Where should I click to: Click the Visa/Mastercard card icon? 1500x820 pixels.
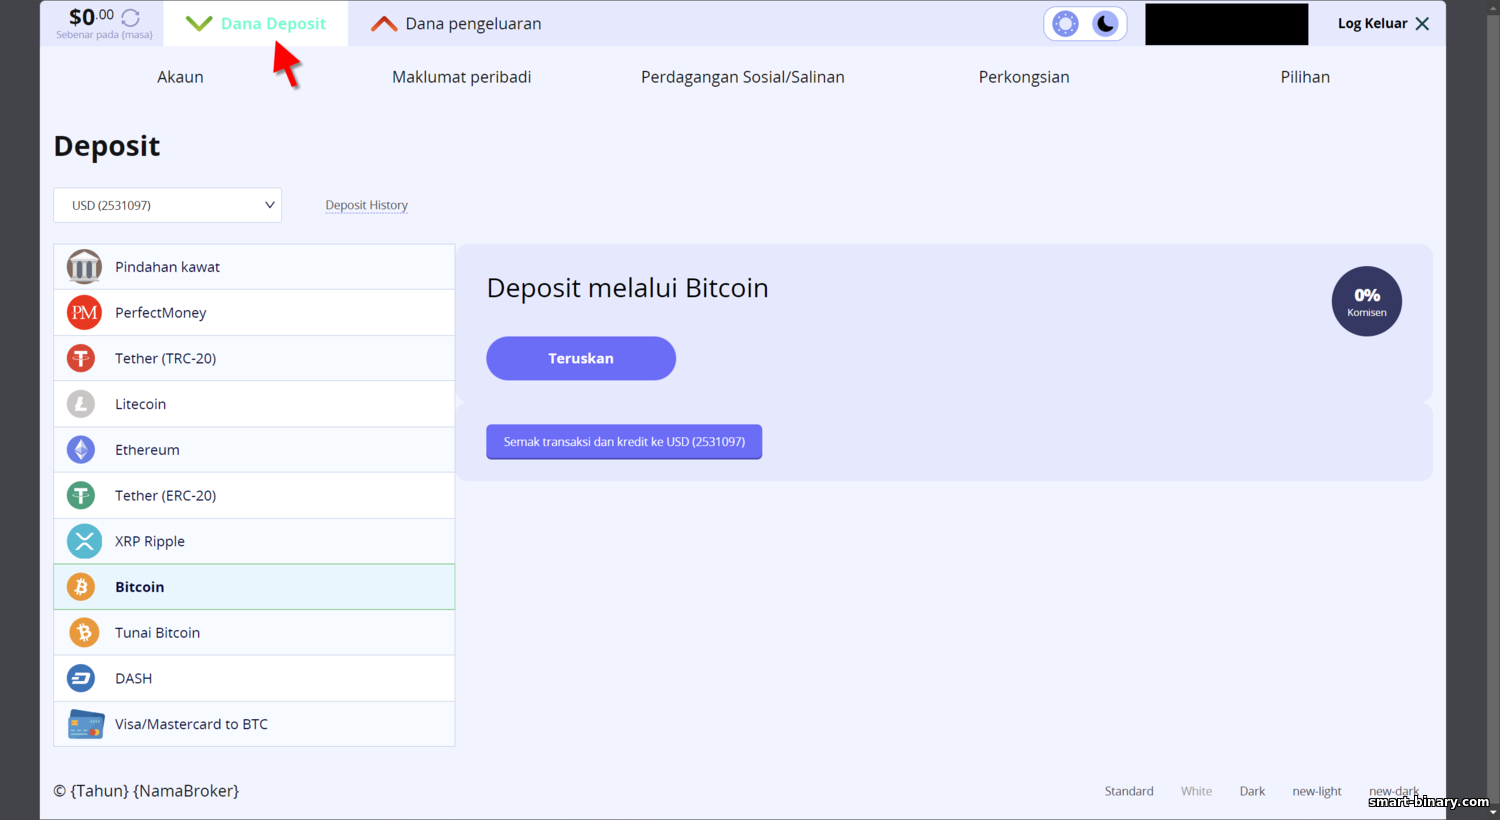[86, 724]
